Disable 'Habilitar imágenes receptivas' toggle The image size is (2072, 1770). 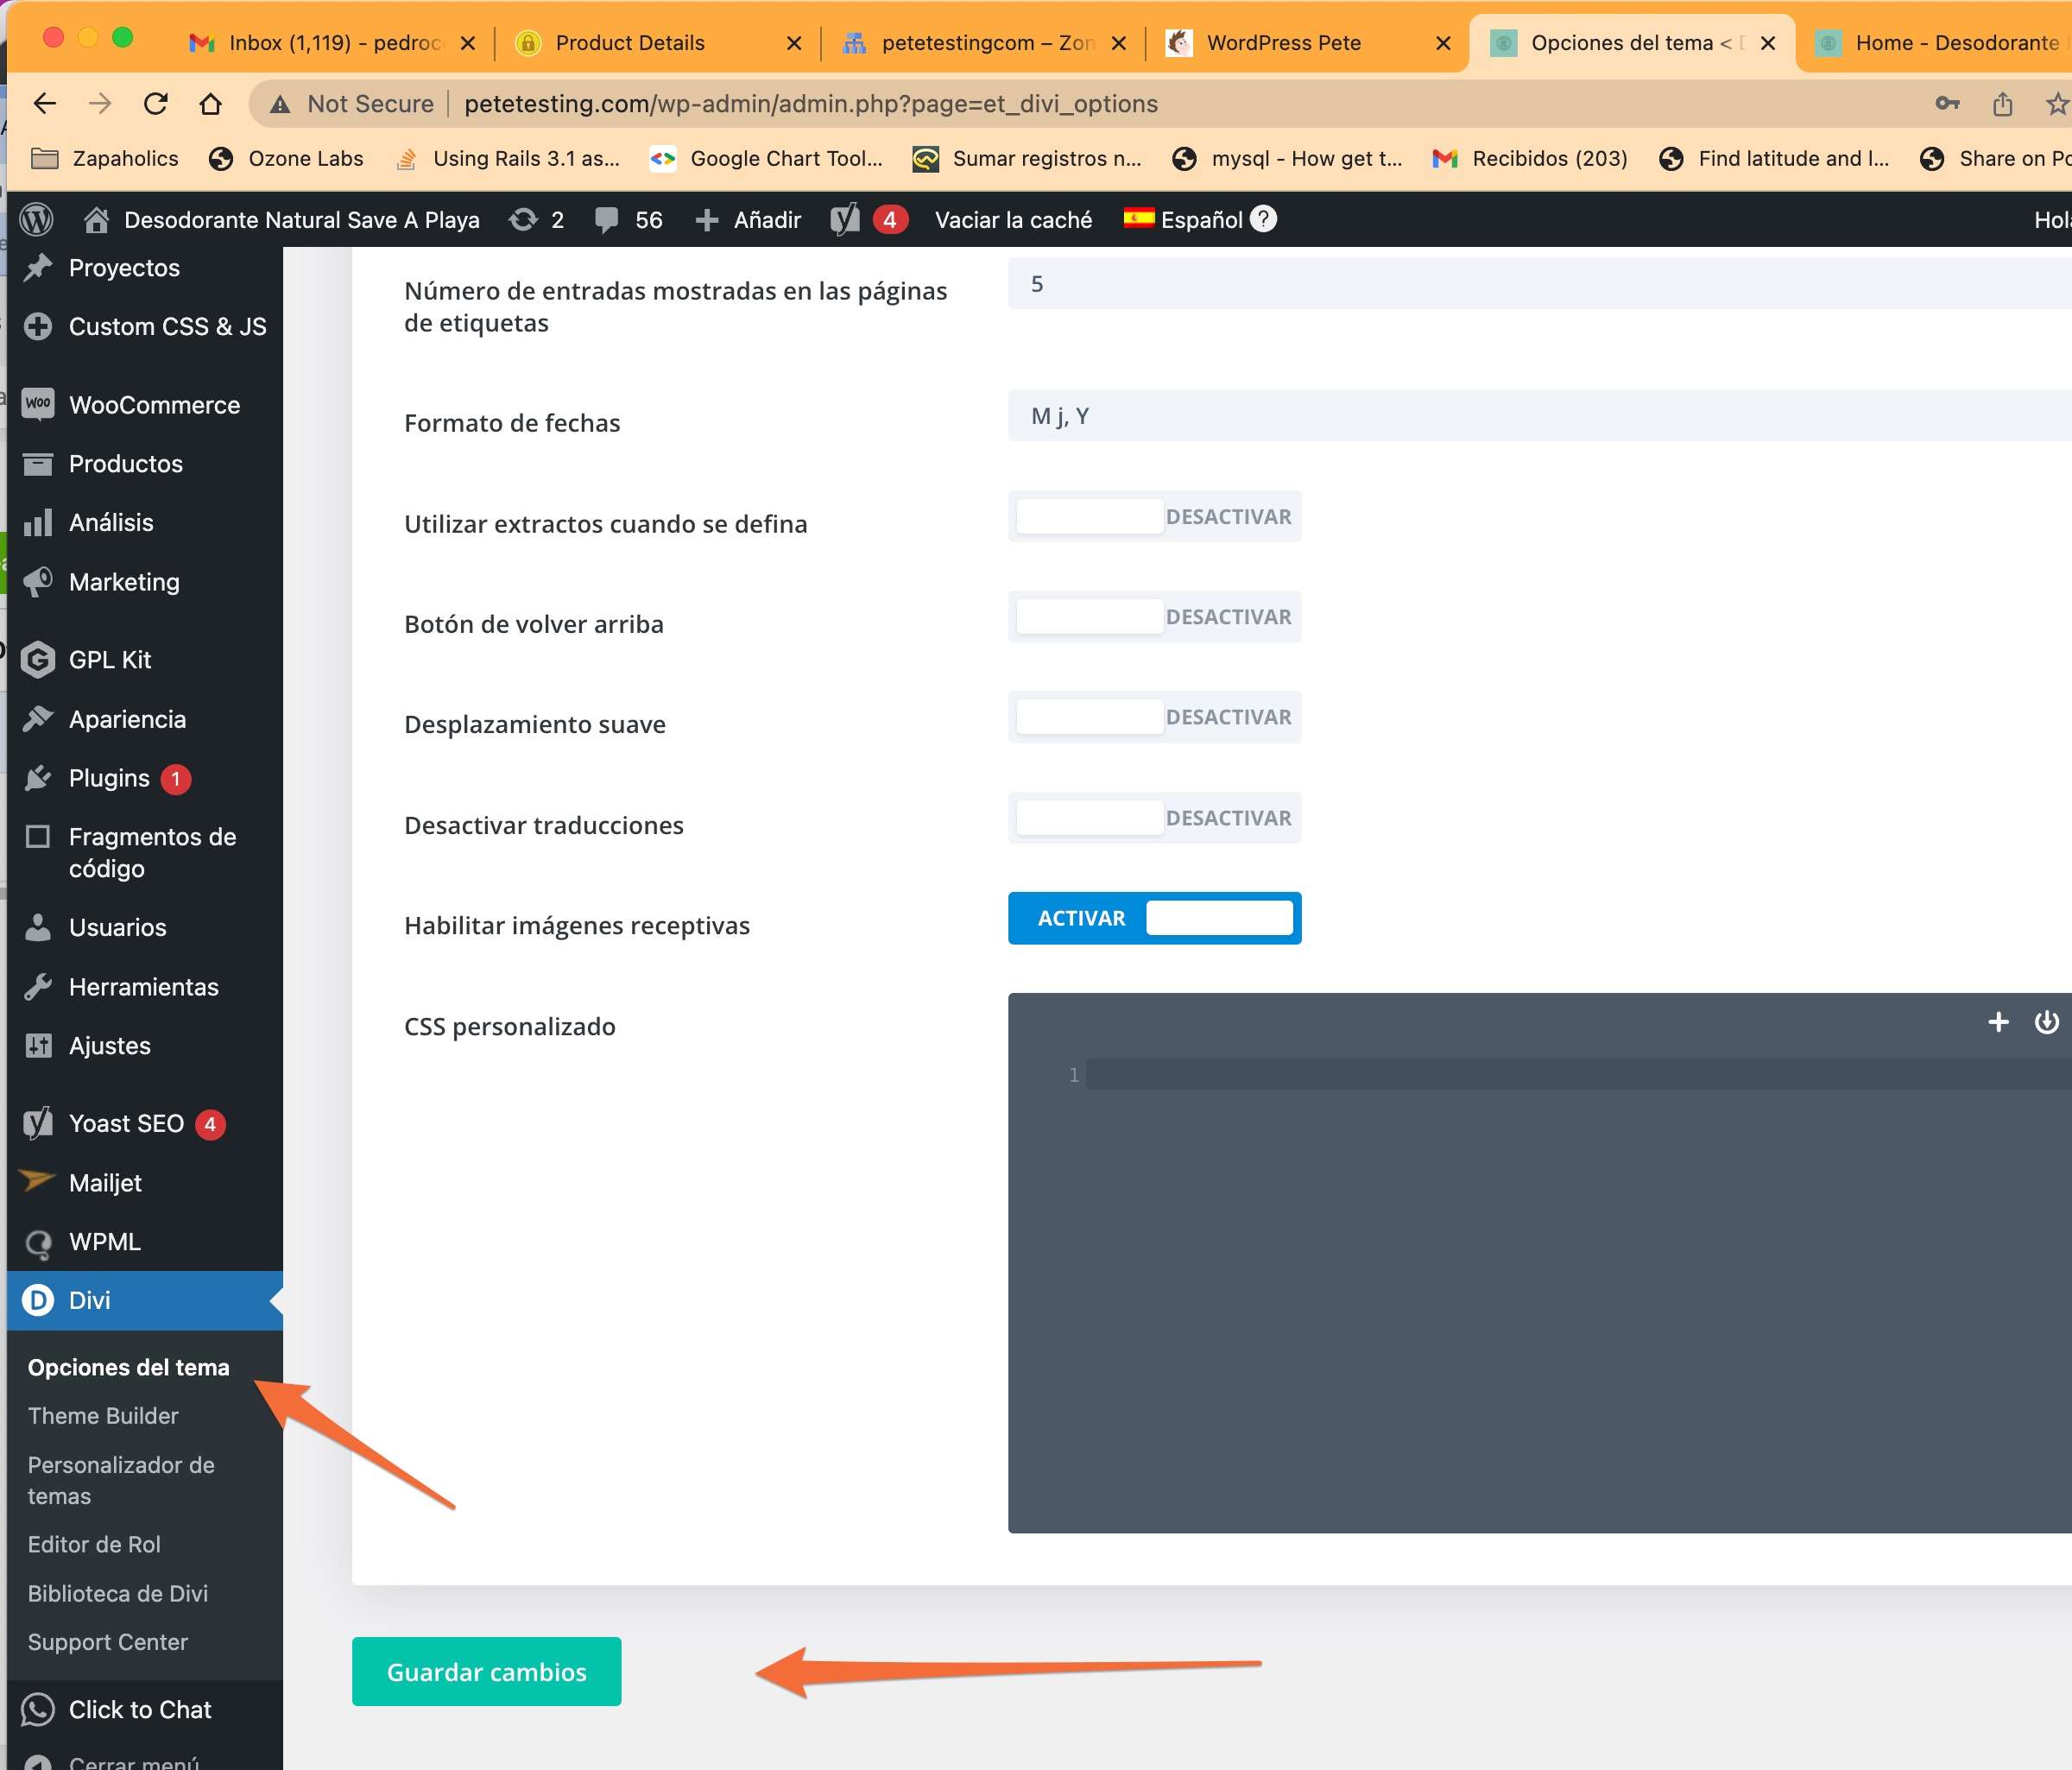1154,918
